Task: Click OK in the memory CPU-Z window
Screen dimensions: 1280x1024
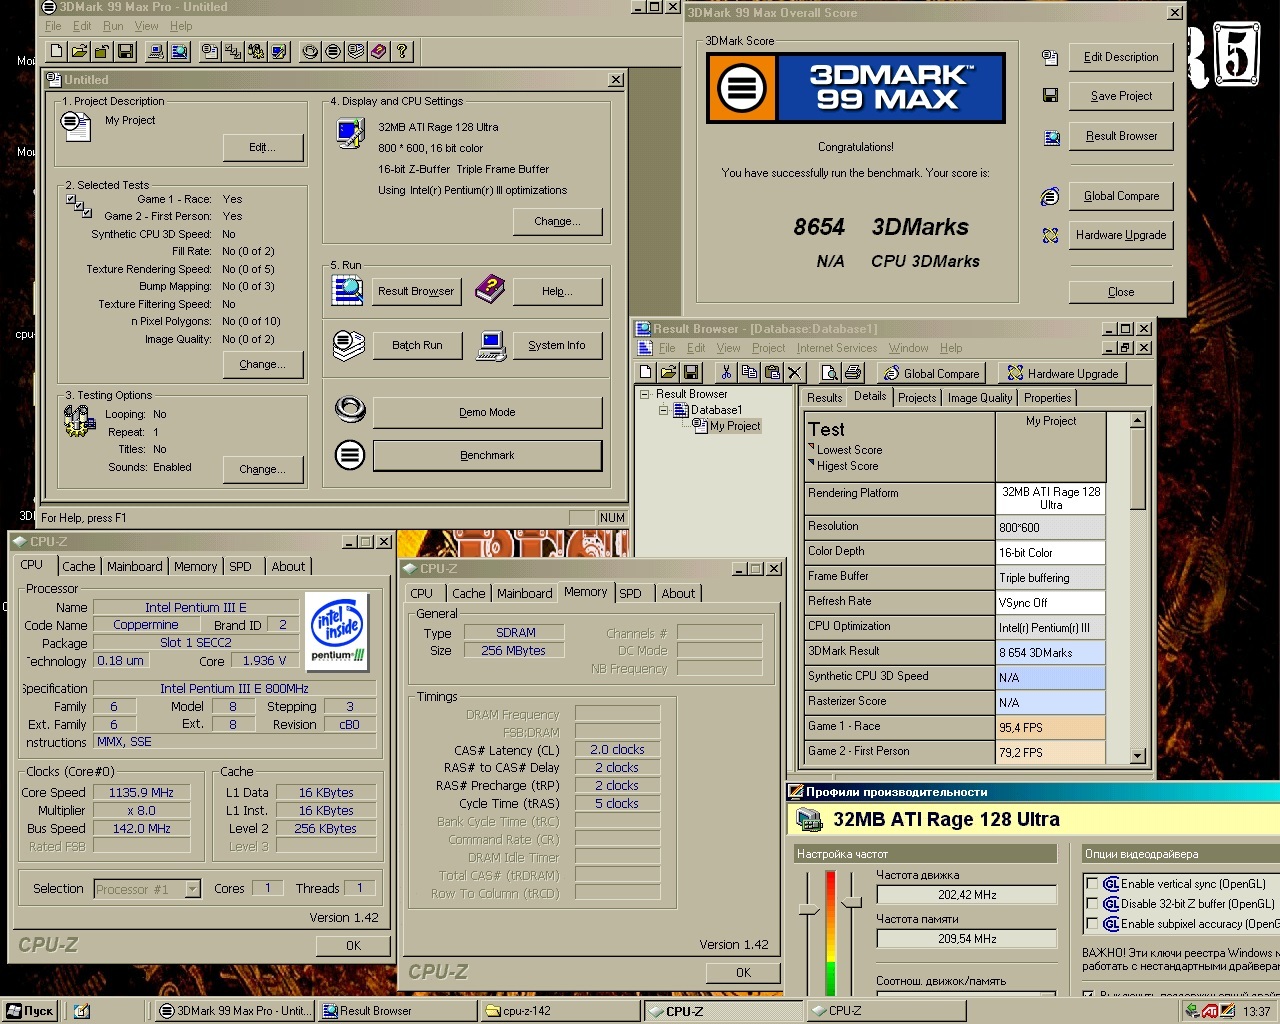Action: coord(743,972)
